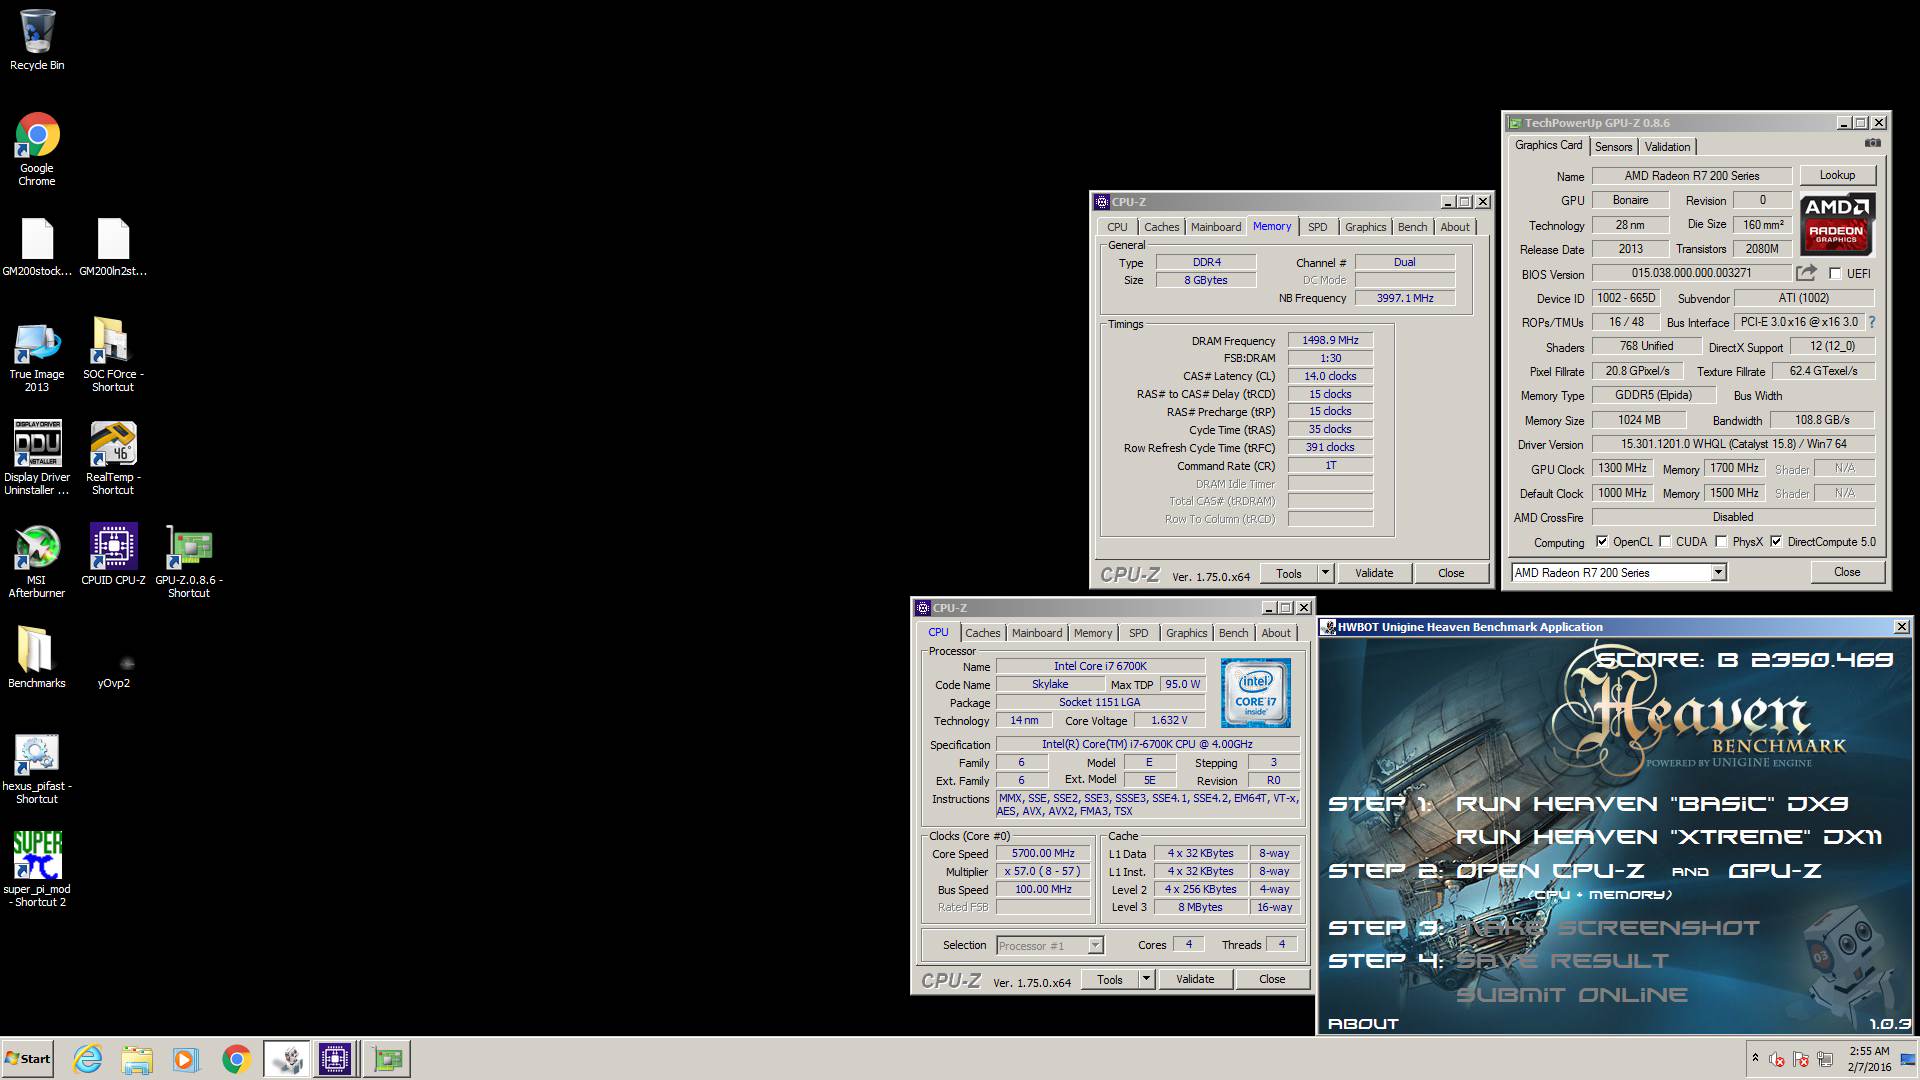Open Tools dropdown arrow in Memory CPU-Z window

coord(1325,573)
